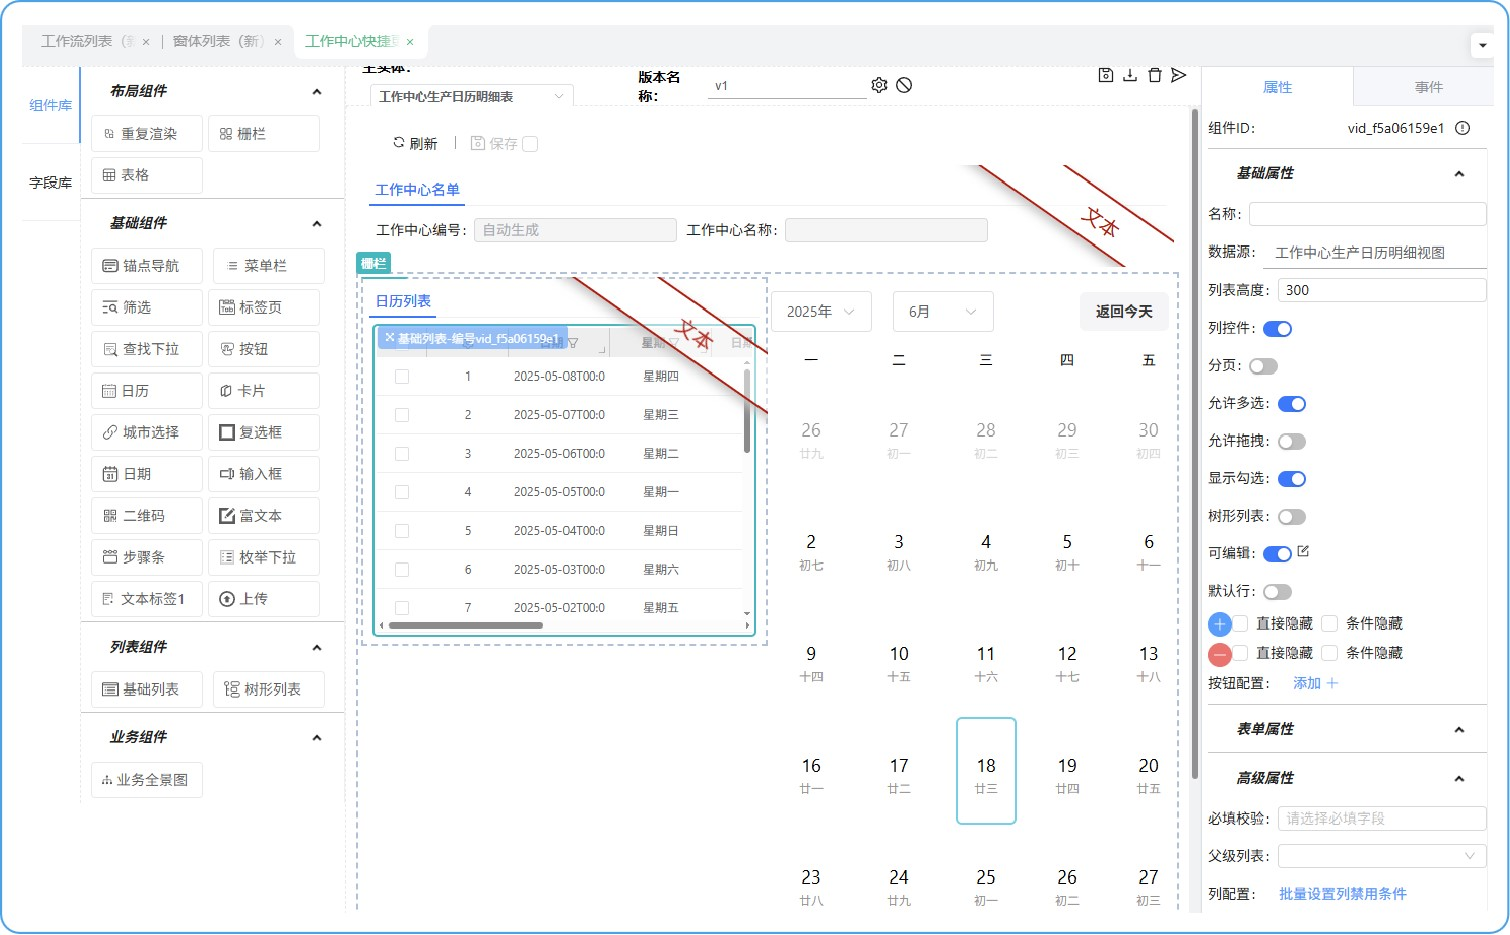Image resolution: width=1510 pixels, height=935 pixels.
Task: Collapse the 基础属性 section
Action: pos(1459,174)
